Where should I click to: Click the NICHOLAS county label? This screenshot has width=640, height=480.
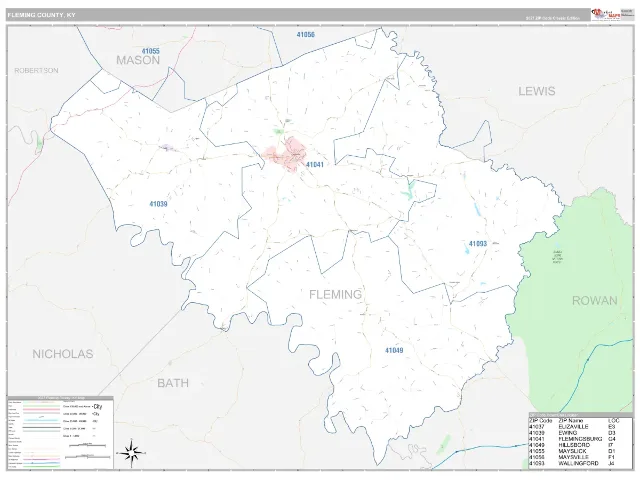tap(63, 354)
